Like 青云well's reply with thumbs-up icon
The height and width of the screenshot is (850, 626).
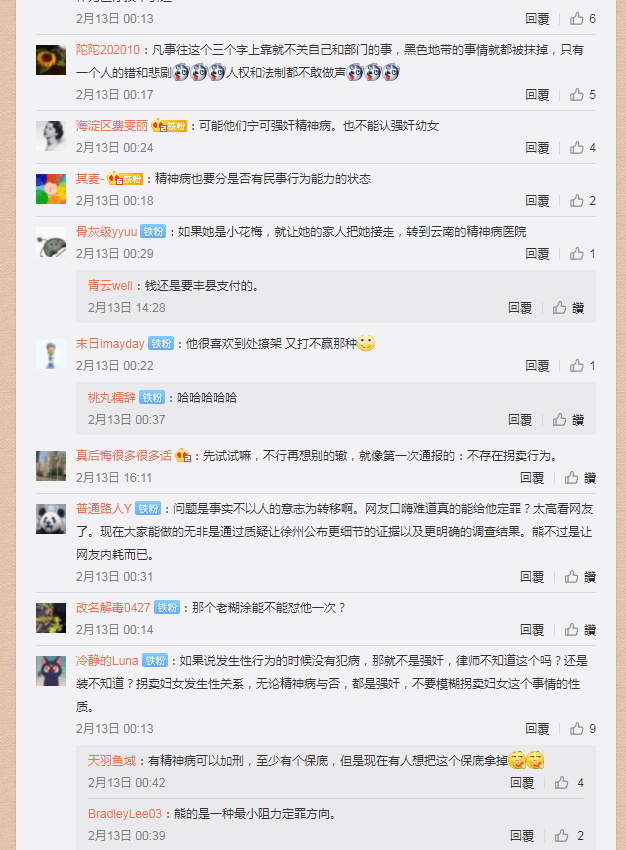[x=559, y=308]
